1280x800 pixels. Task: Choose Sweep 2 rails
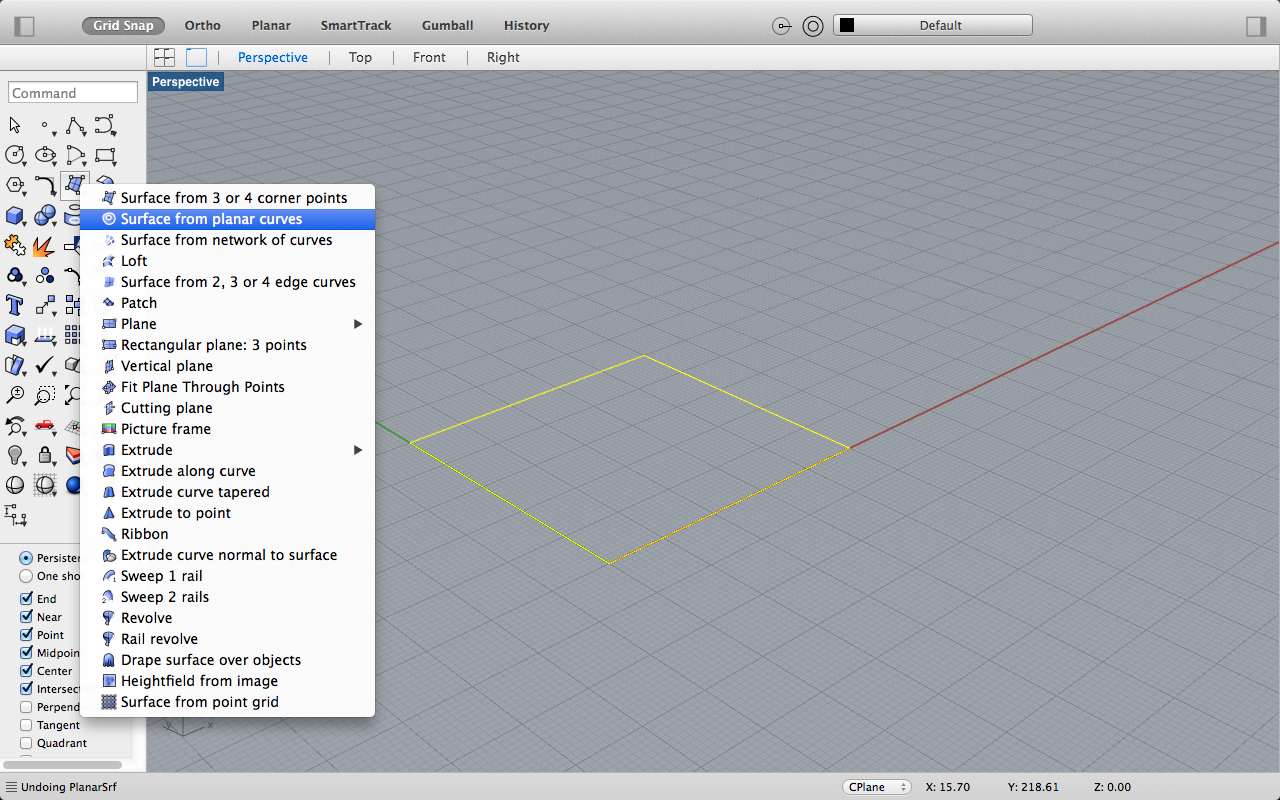[x=227, y=597]
